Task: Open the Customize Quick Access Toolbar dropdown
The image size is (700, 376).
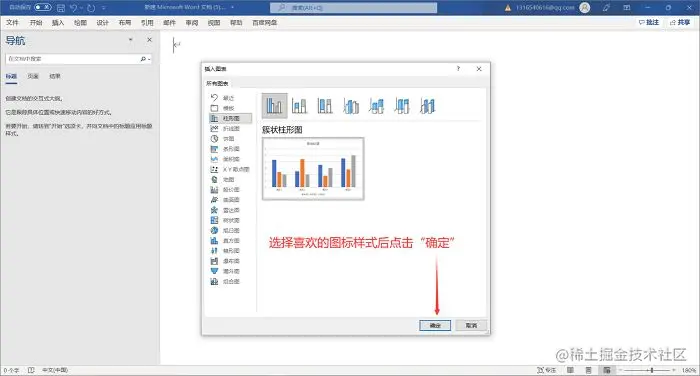Action: pyautogui.click(x=104, y=8)
